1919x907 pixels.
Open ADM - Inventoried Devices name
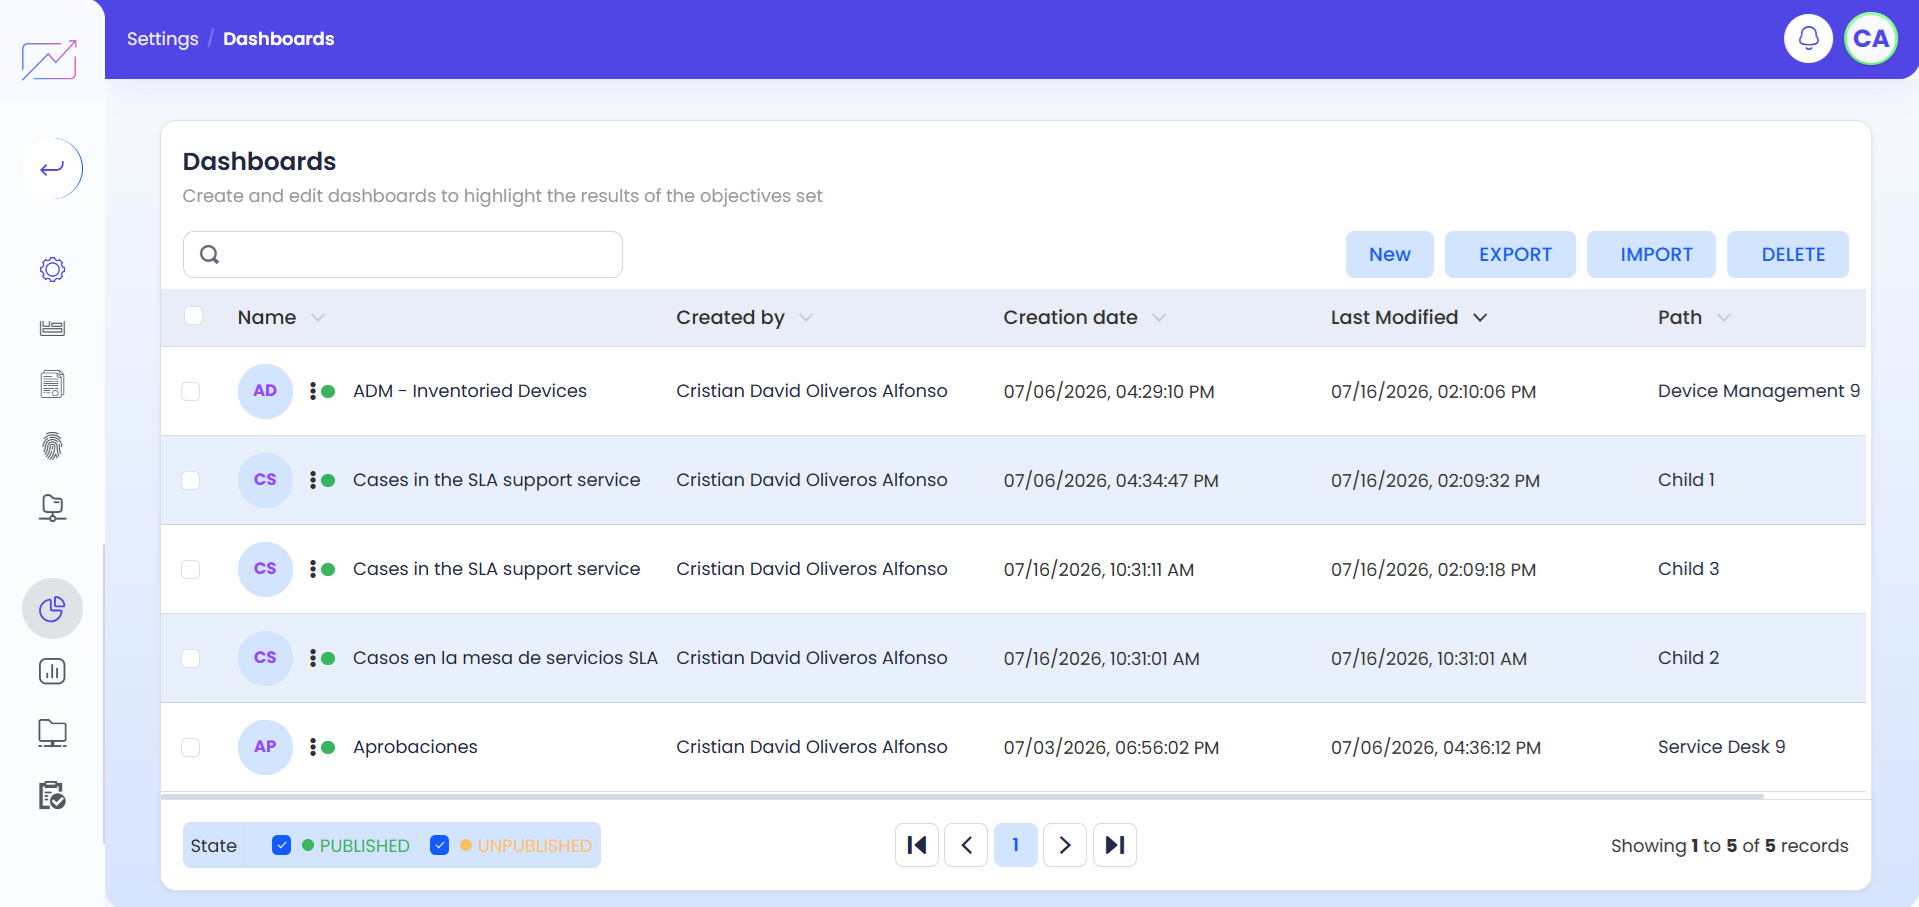point(470,391)
